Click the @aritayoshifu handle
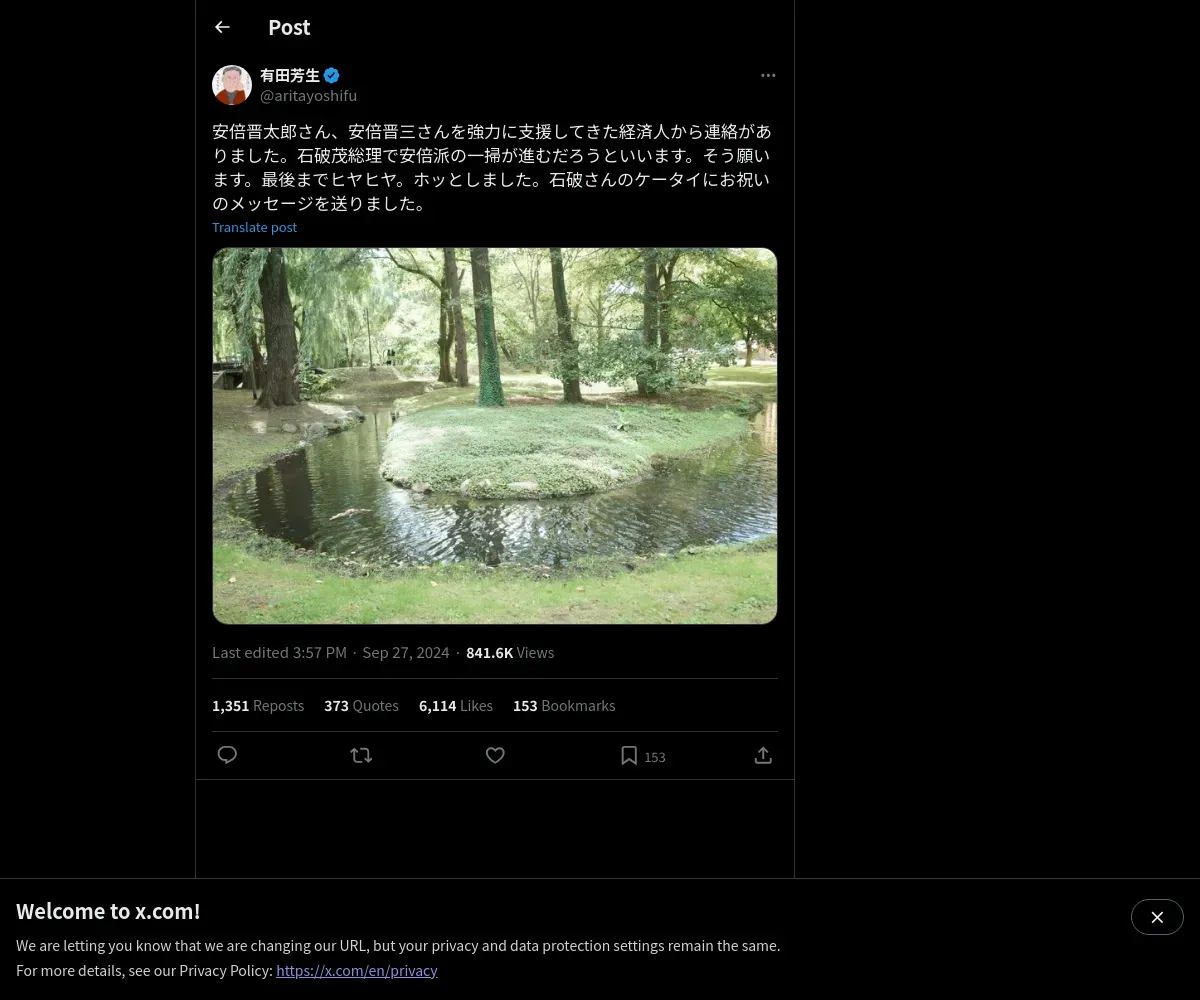Viewport: 1200px width, 1000px height. point(308,96)
